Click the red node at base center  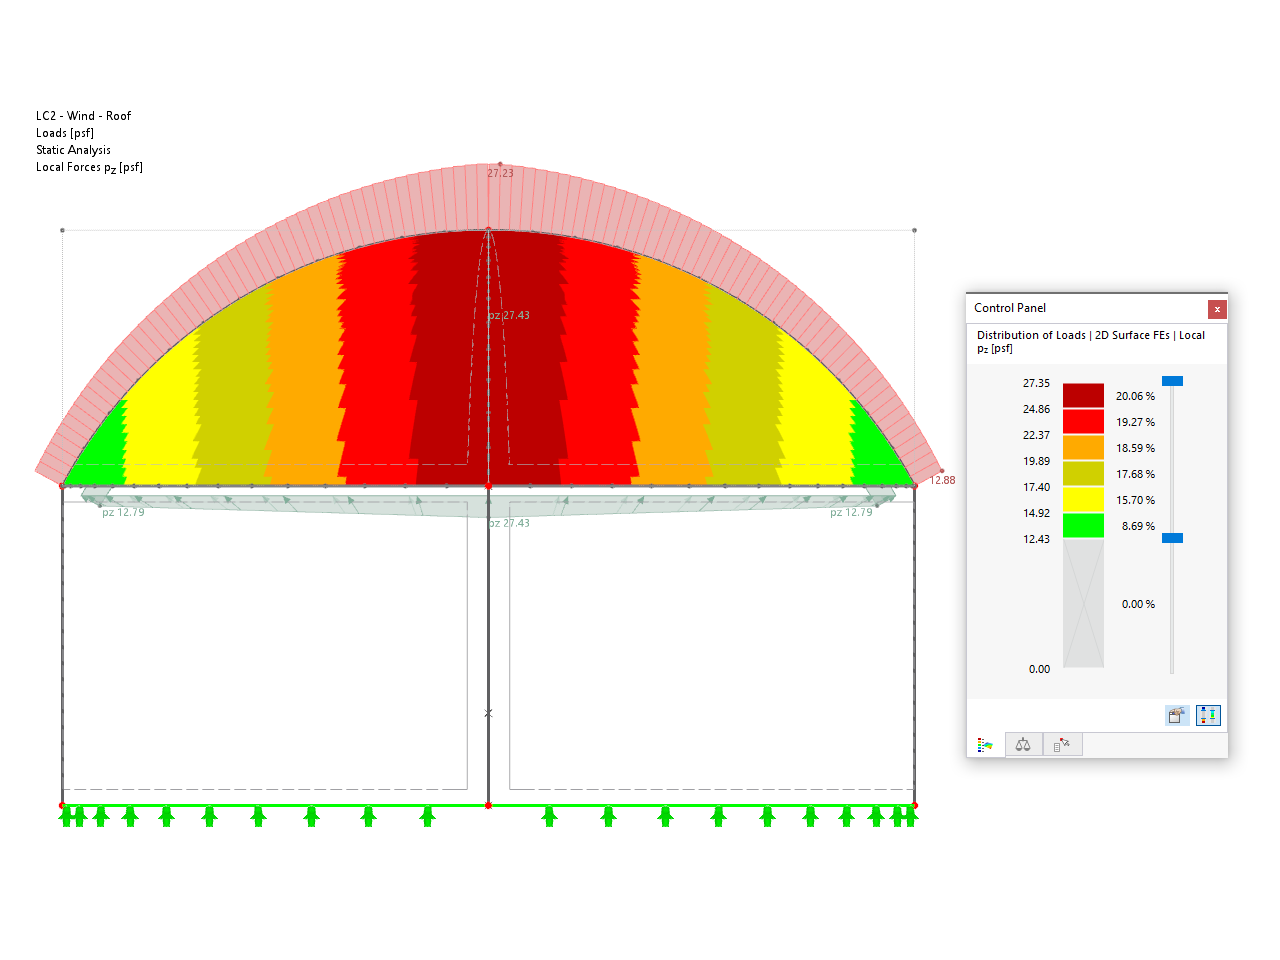(489, 803)
